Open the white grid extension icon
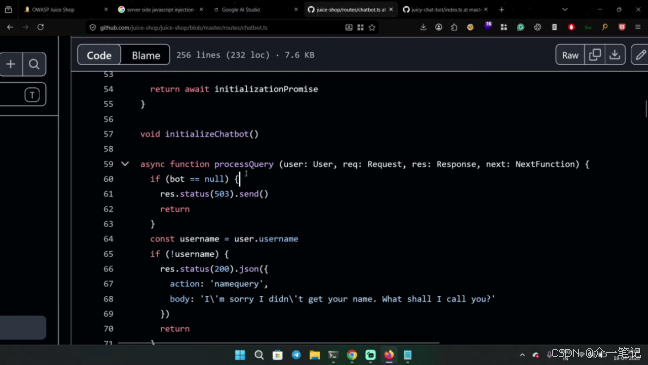Image resolution: width=648 pixels, height=365 pixels. pos(504,27)
